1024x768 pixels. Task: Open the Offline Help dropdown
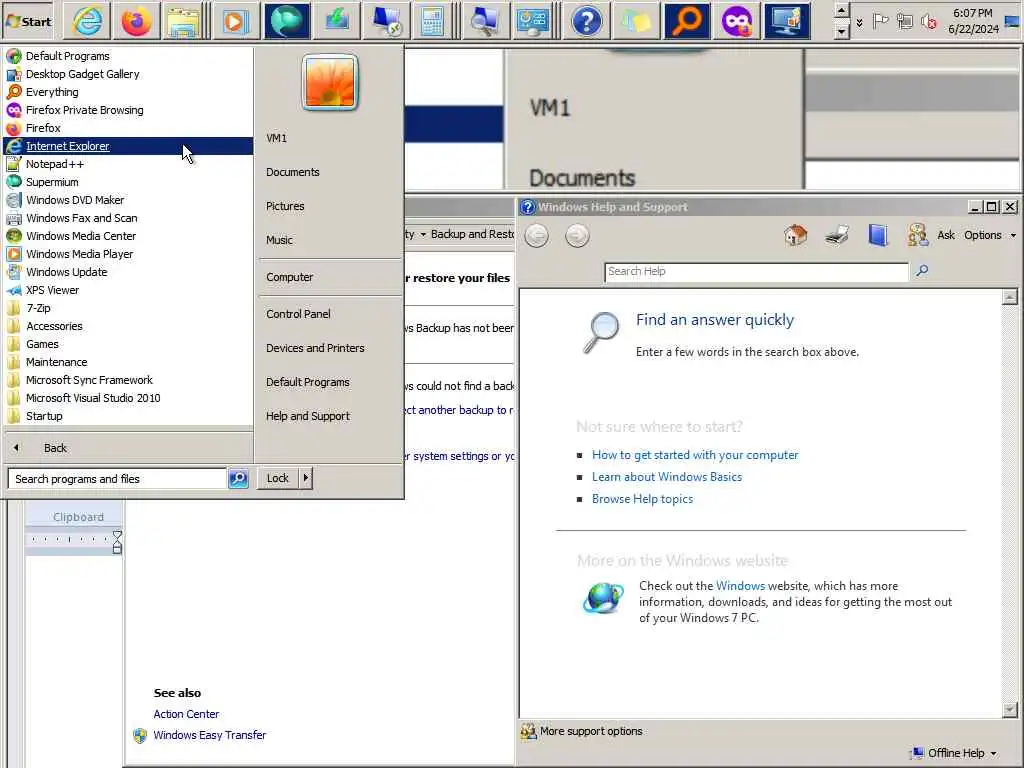coord(955,753)
